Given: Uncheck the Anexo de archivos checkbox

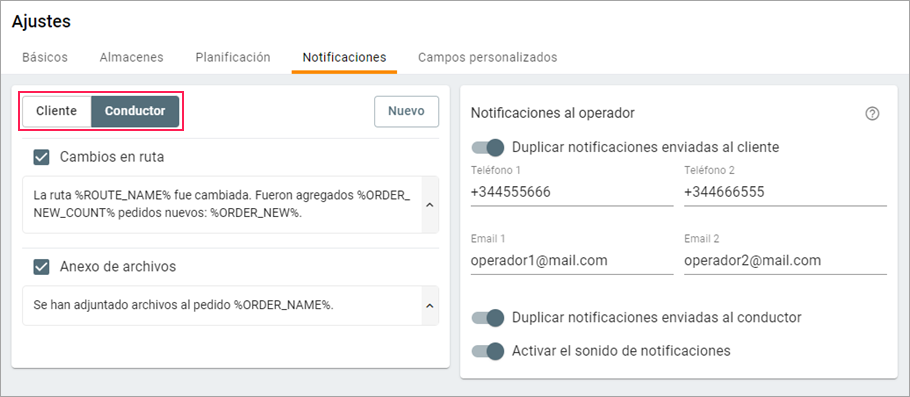Looking at the screenshot, I should (x=41, y=266).
